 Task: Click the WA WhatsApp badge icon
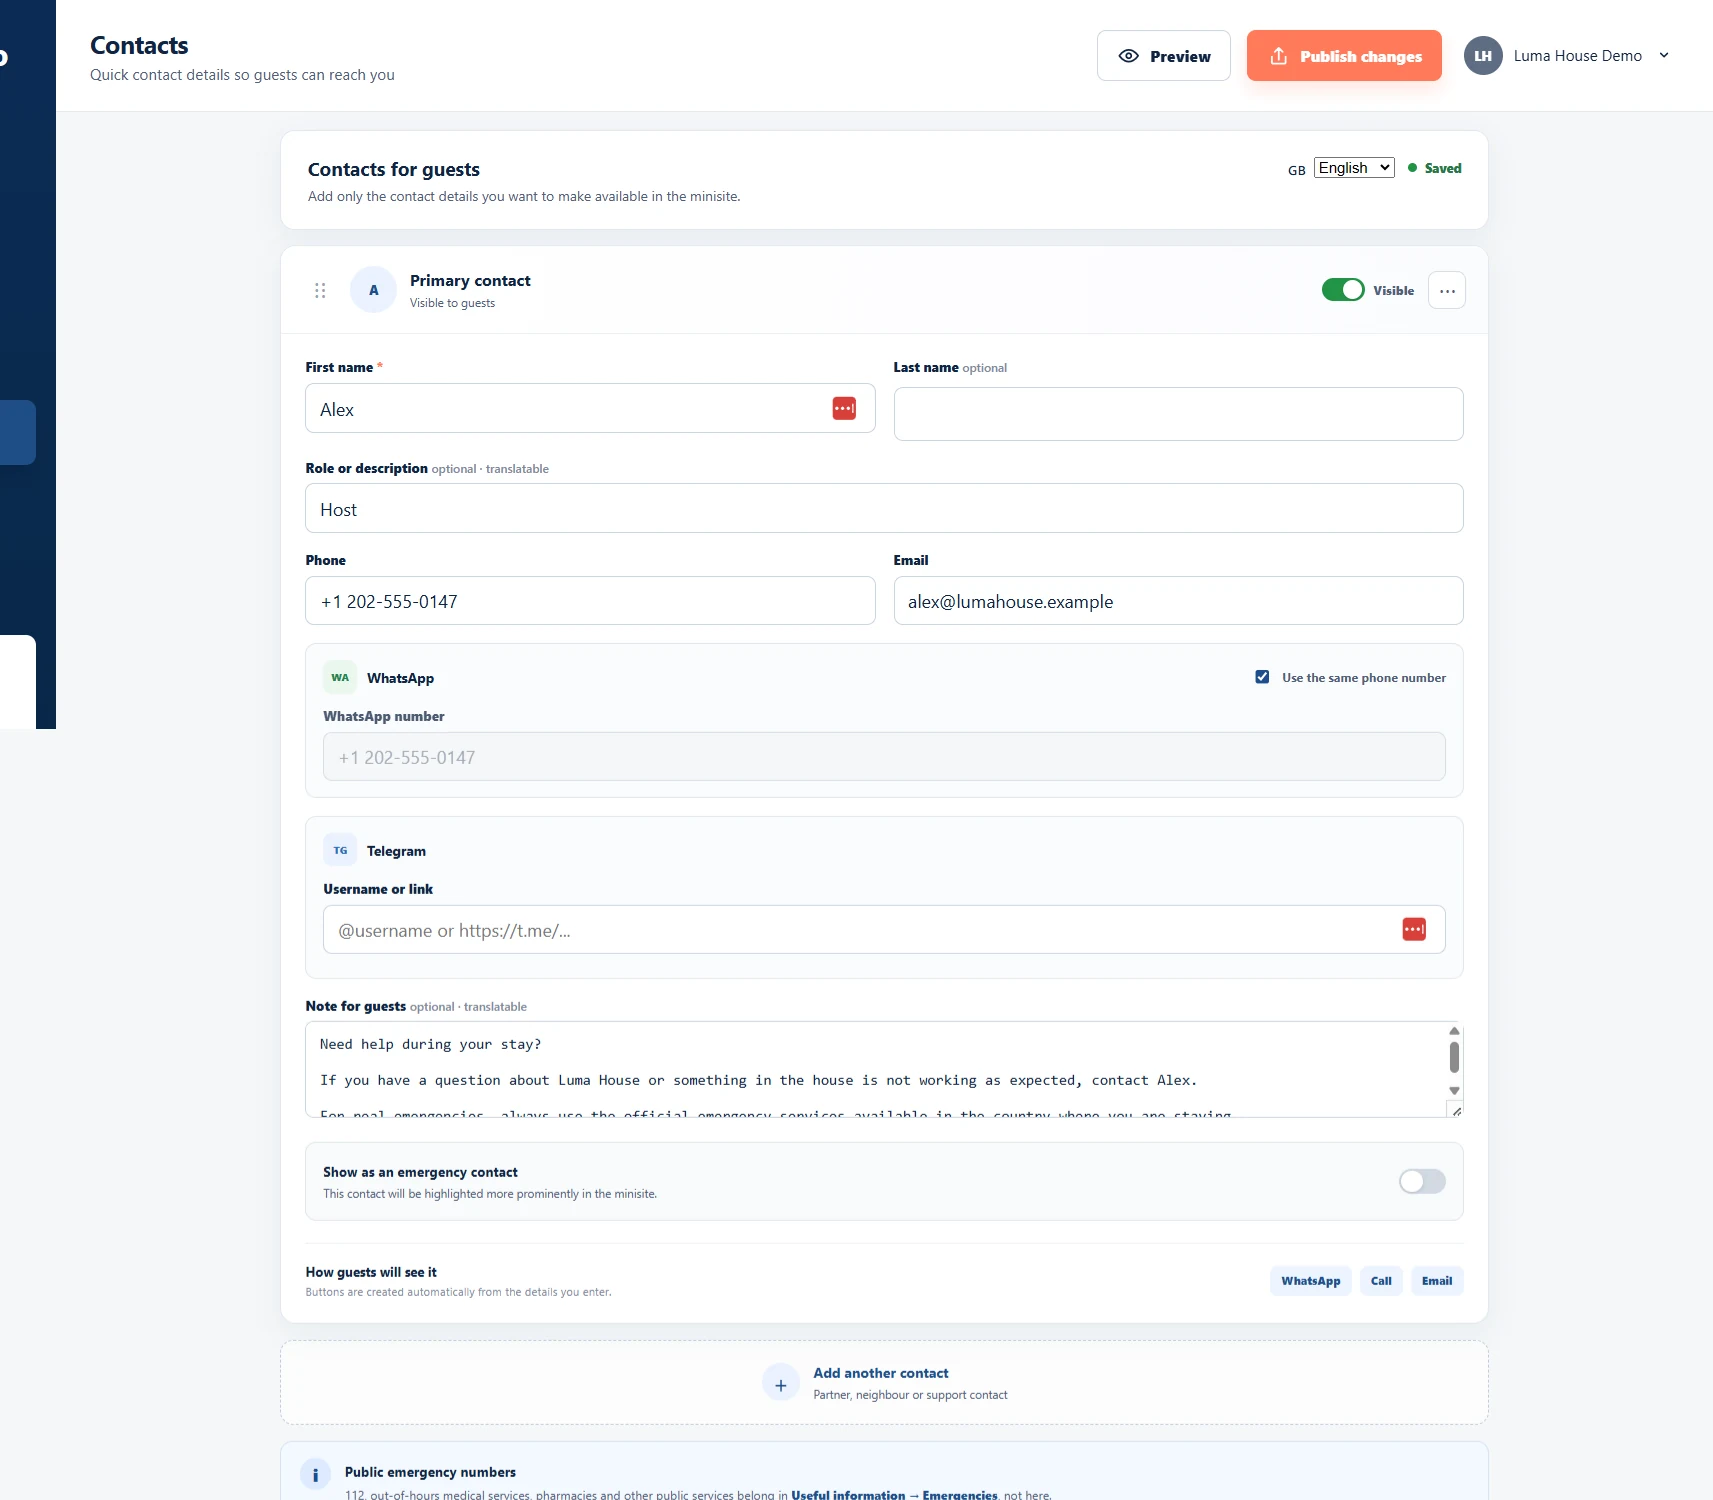click(x=340, y=678)
